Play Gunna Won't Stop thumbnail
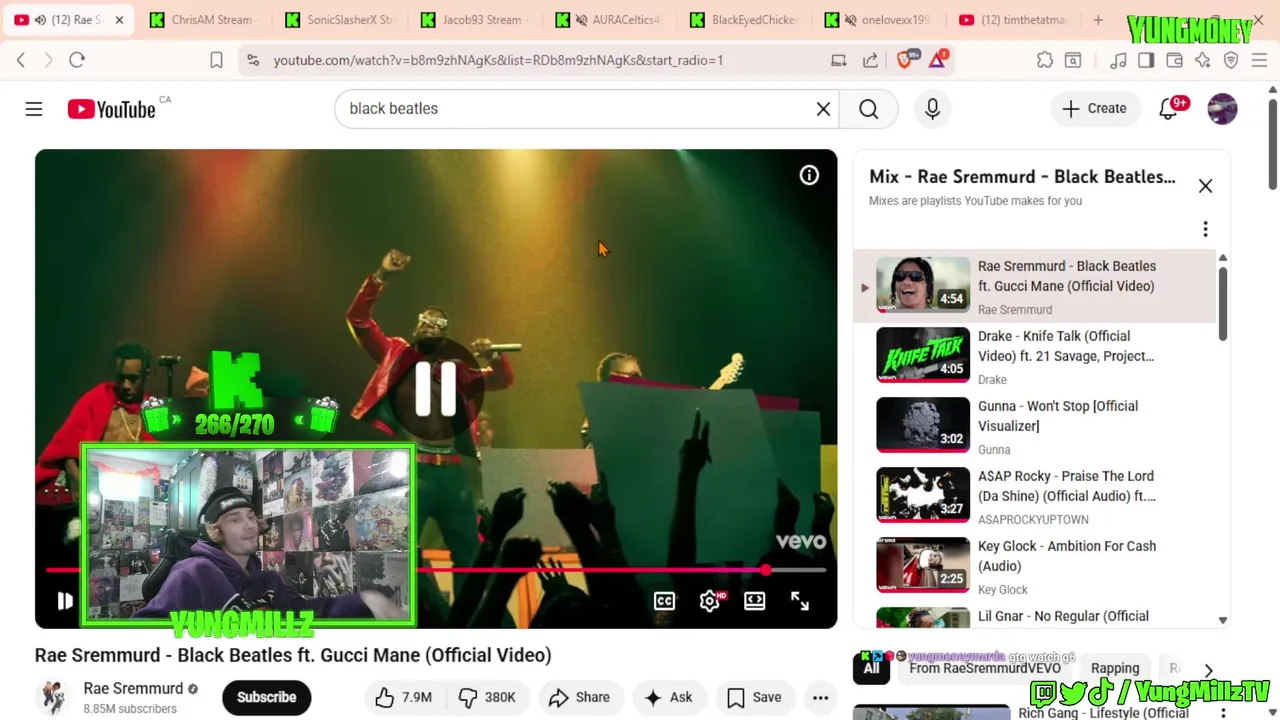The image size is (1280, 720). pyautogui.click(x=922, y=425)
